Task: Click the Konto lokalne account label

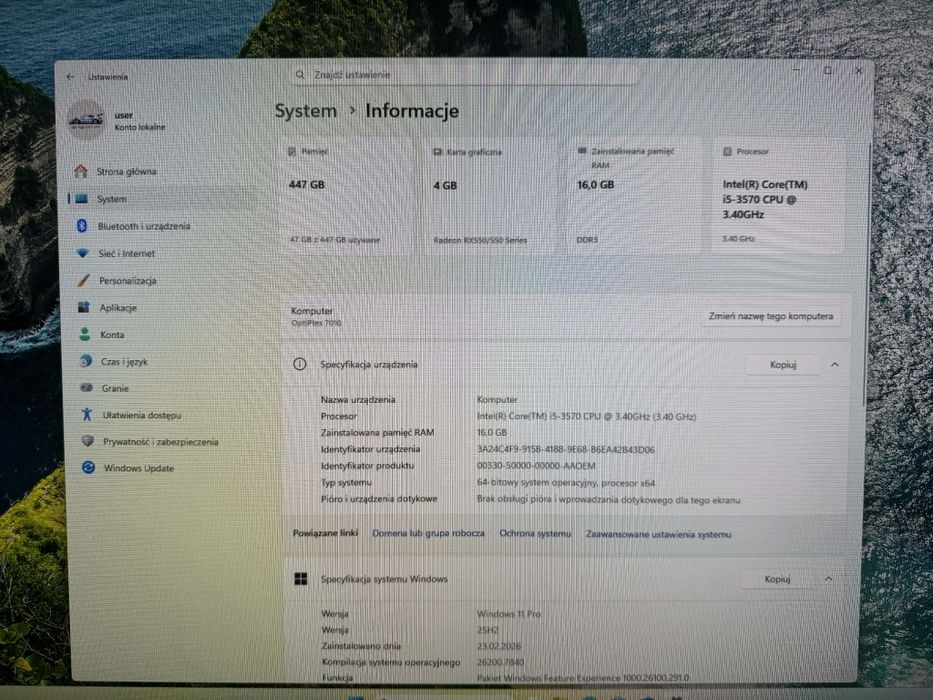Action: point(140,127)
